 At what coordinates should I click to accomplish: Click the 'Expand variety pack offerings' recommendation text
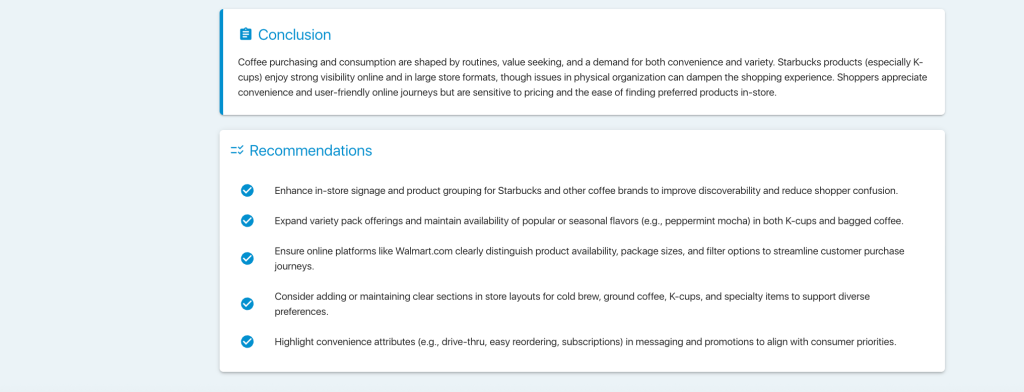click(x=588, y=221)
